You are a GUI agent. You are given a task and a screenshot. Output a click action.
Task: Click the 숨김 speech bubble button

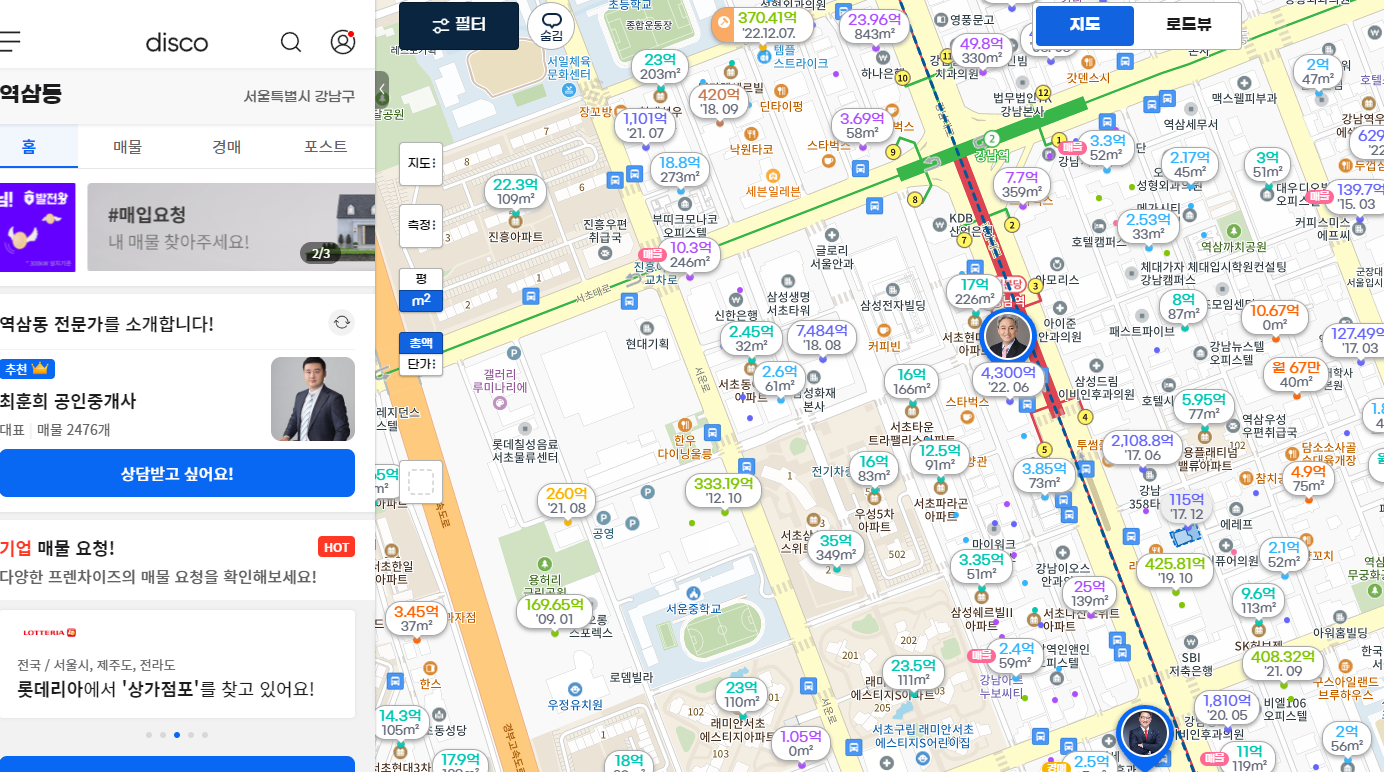click(551, 25)
